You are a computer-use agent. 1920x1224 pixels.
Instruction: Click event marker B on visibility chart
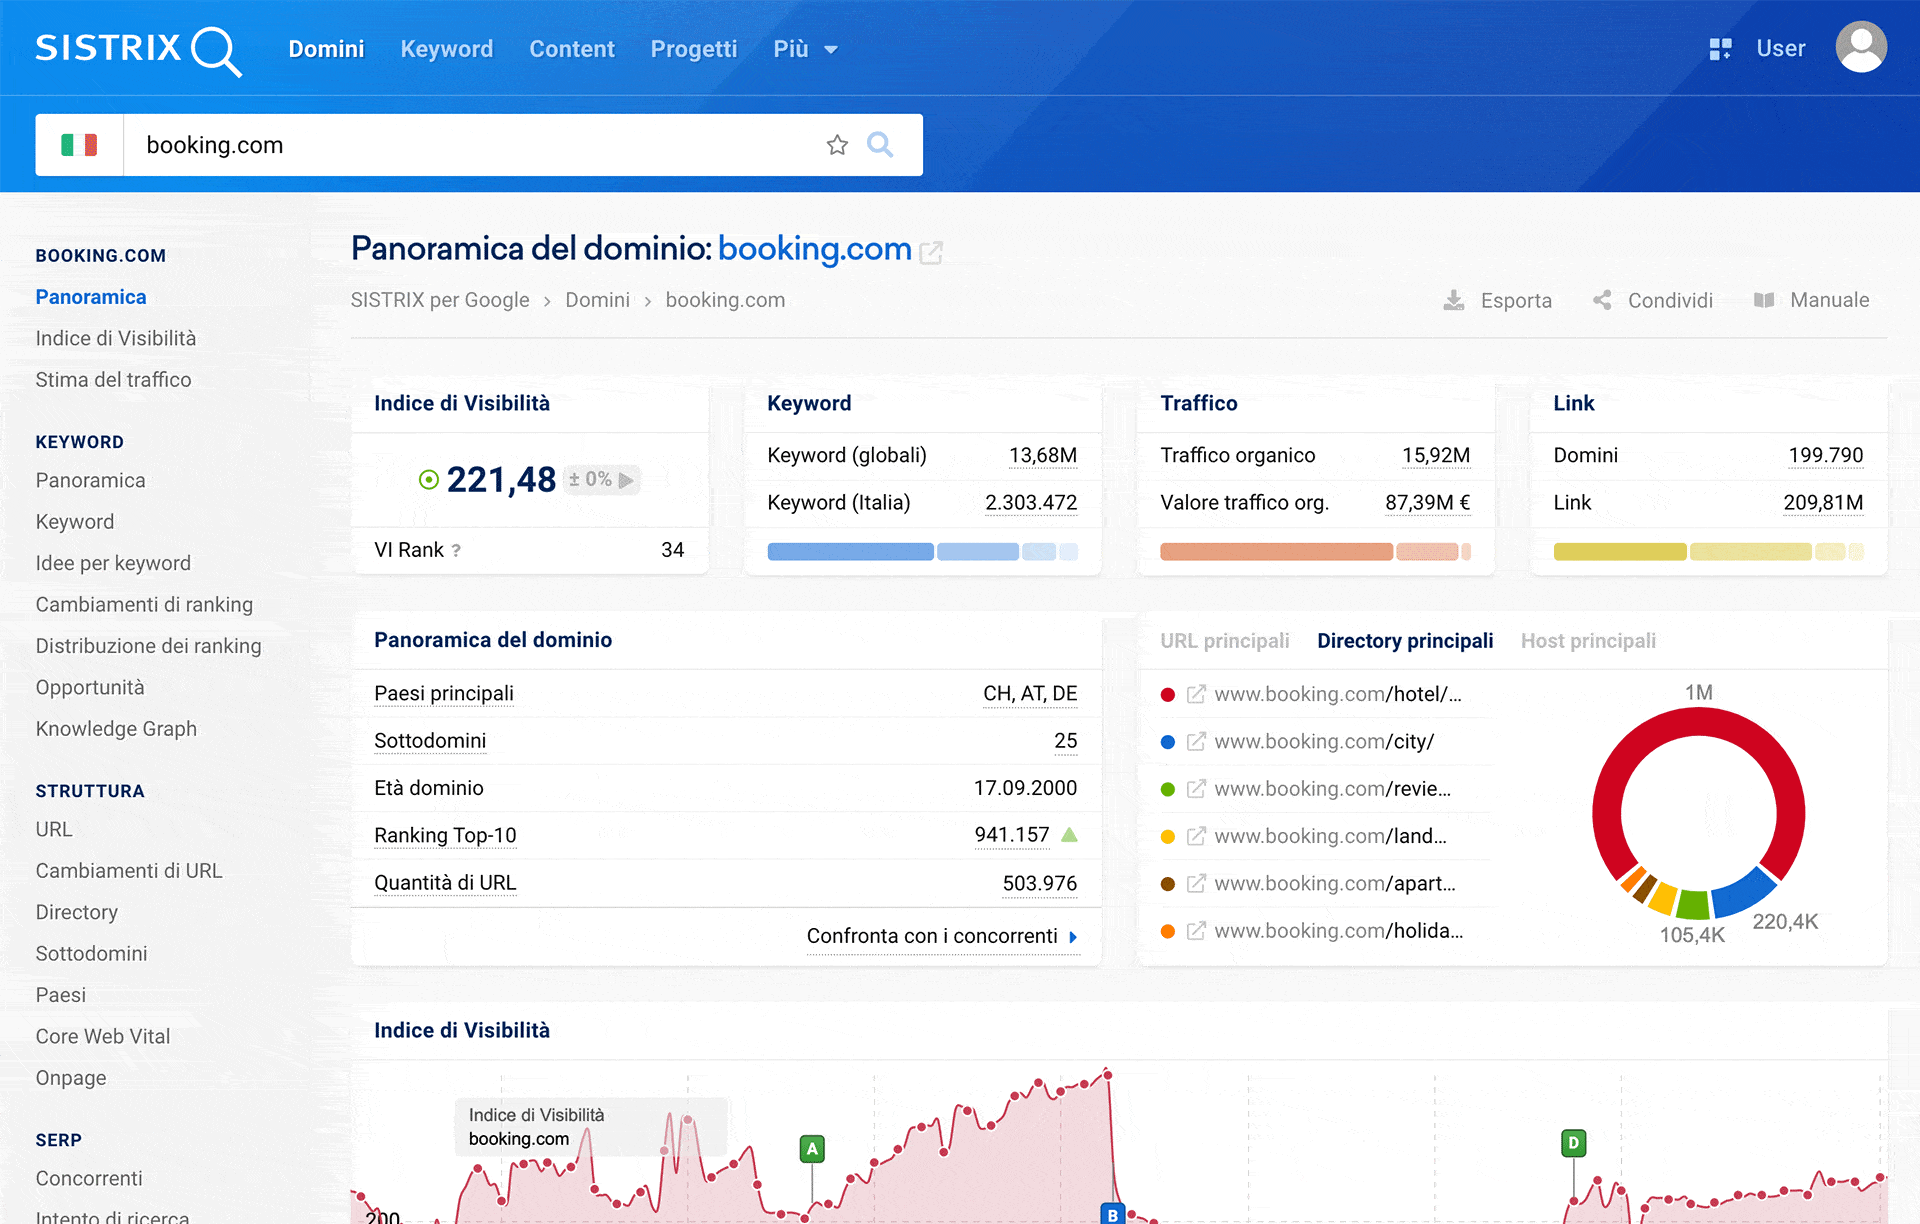[1112, 1214]
